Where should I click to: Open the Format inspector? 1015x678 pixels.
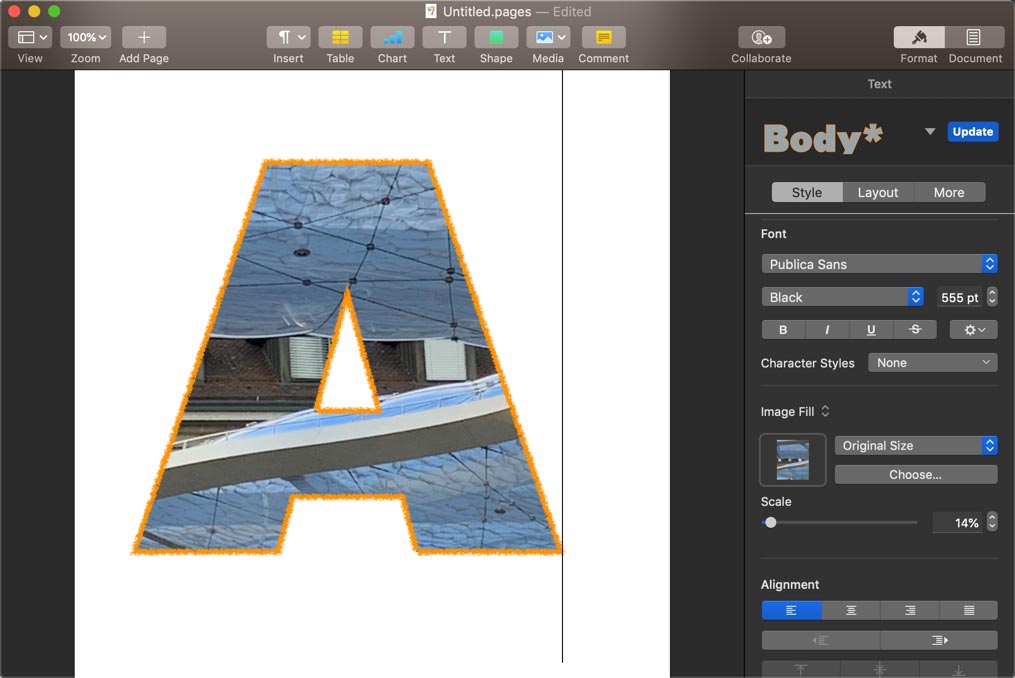(919, 38)
